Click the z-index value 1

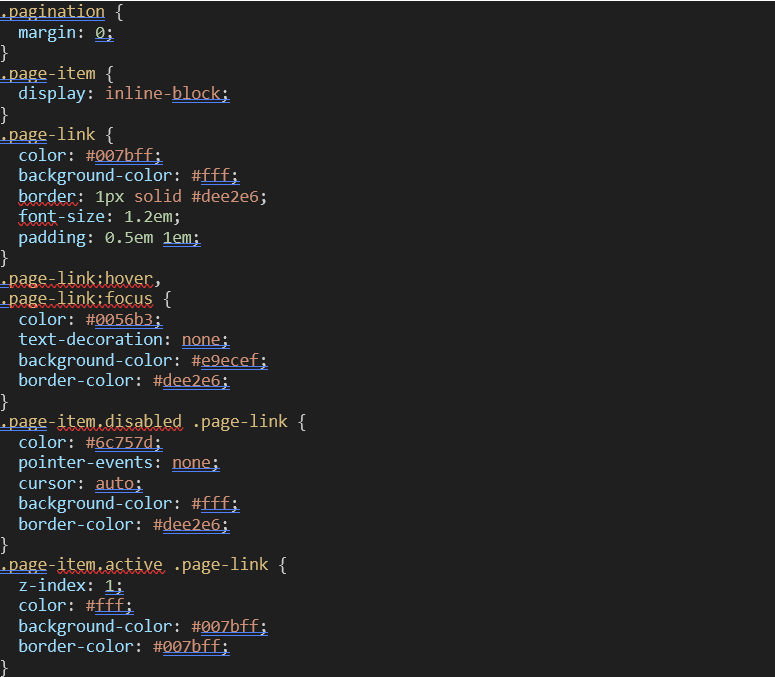pos(113,586)
